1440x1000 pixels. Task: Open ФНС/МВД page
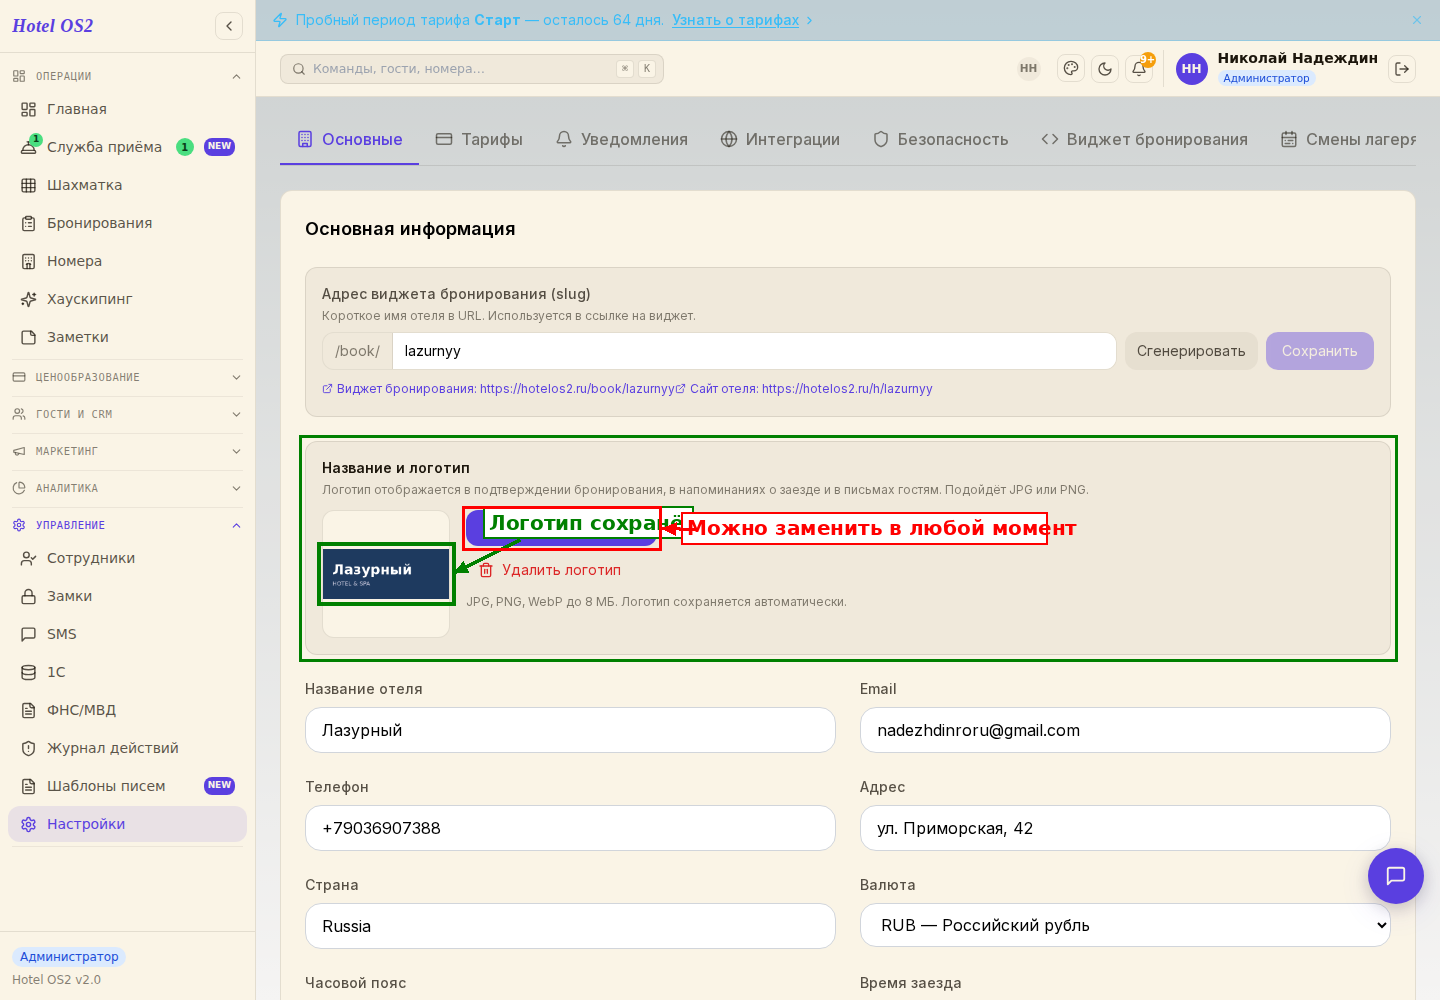tap(127, 710)
